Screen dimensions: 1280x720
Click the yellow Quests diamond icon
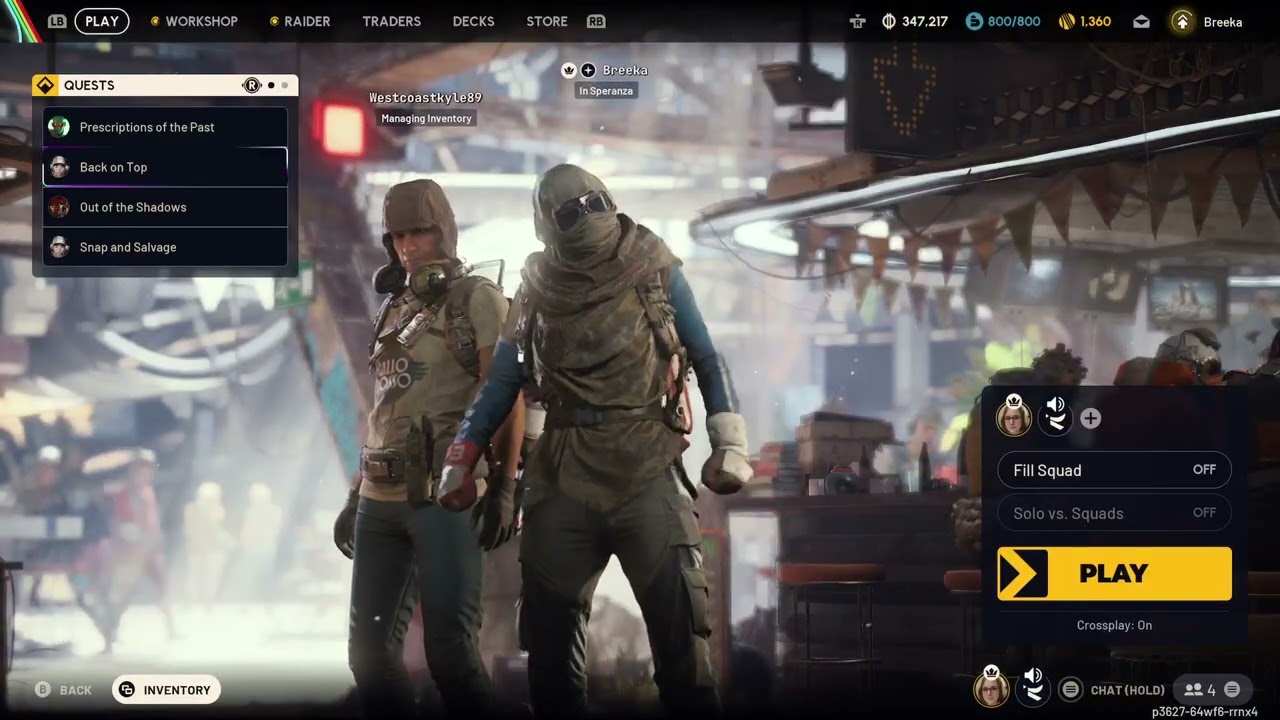(45, 85)
